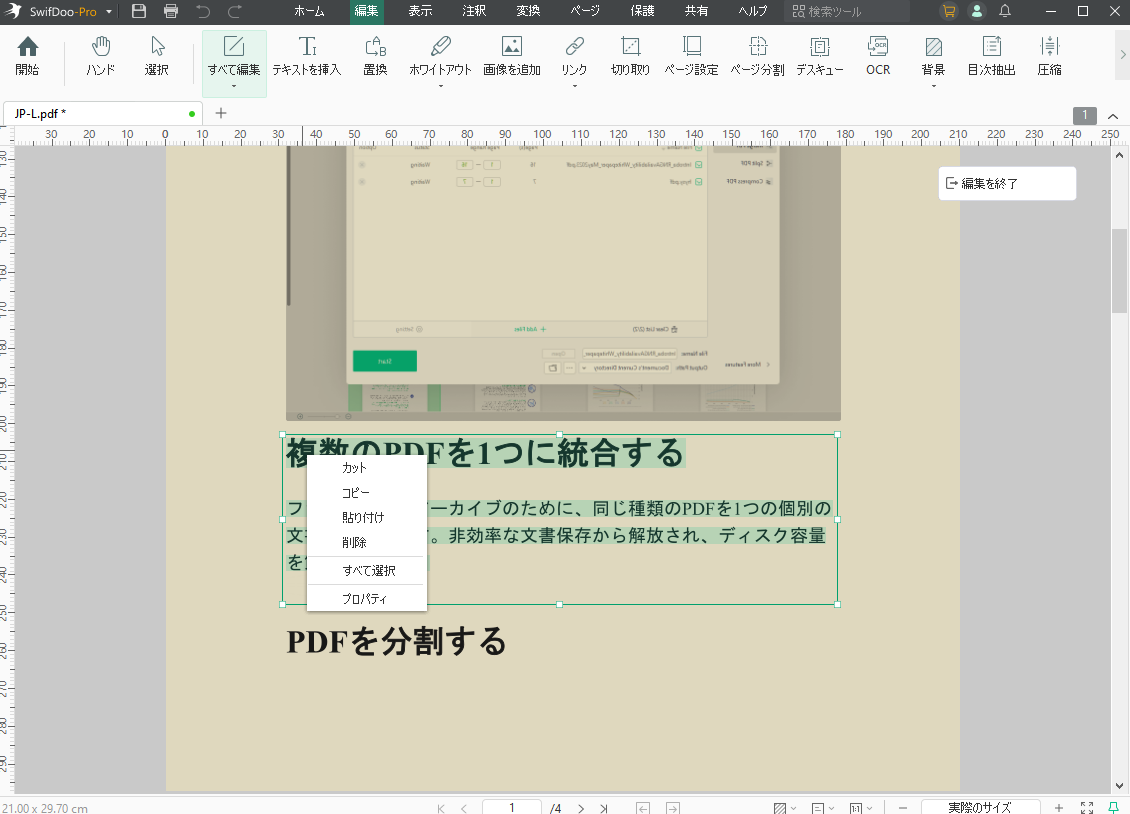Activate the 選択 selection tool

(x=158, y=55)
